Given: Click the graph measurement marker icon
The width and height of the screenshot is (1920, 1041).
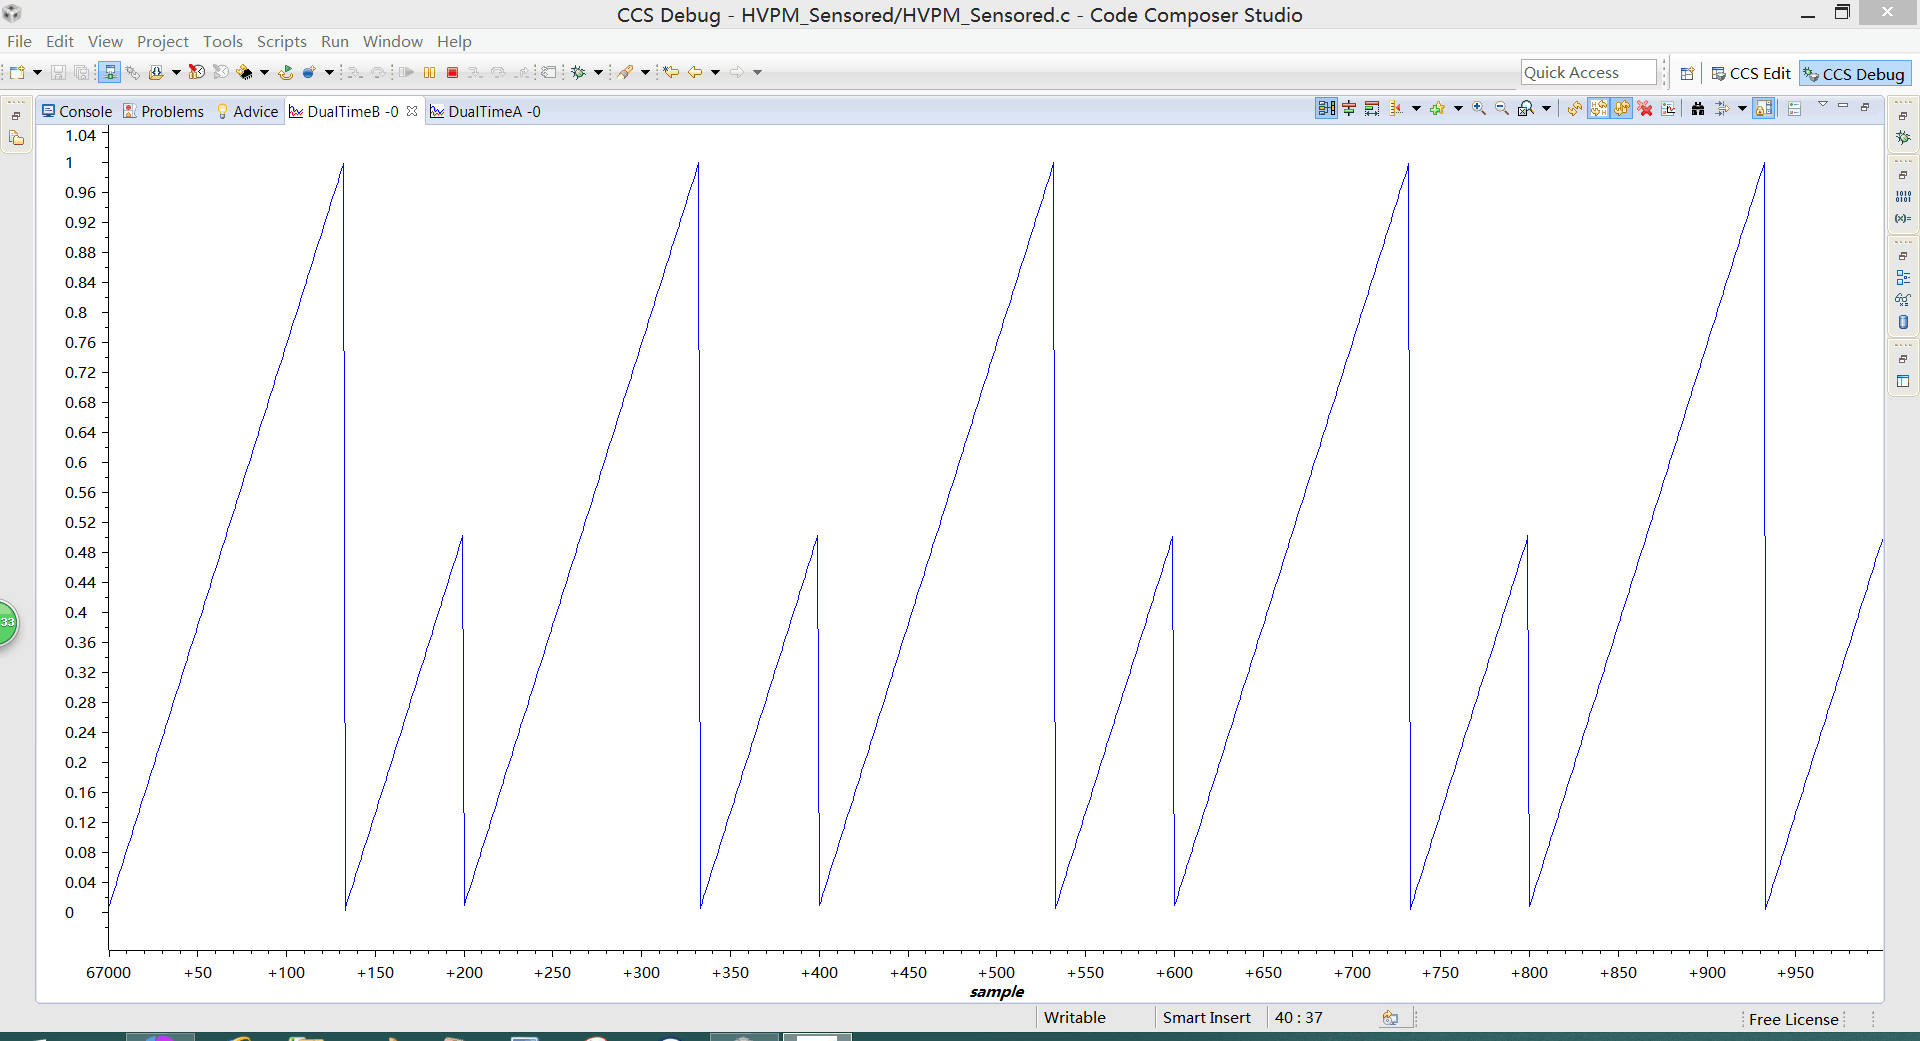Looking at the screenshot, I should pos(1396,109).
